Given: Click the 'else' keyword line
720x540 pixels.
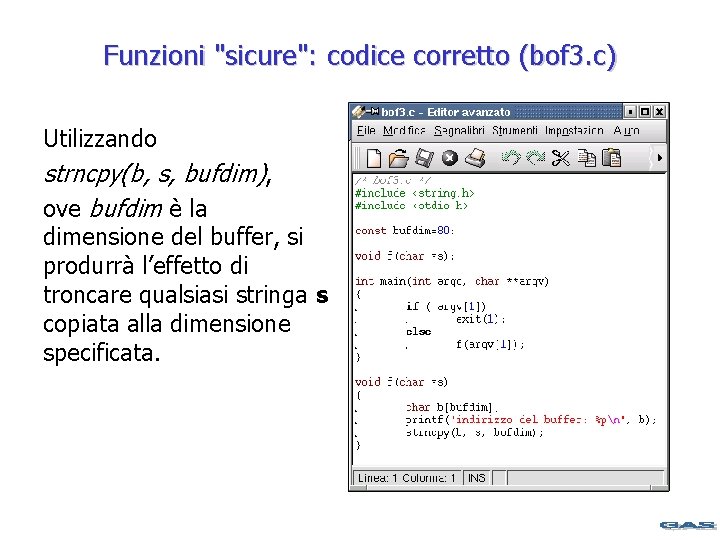Looking at the screenshot, I should (x=418, y=331).
